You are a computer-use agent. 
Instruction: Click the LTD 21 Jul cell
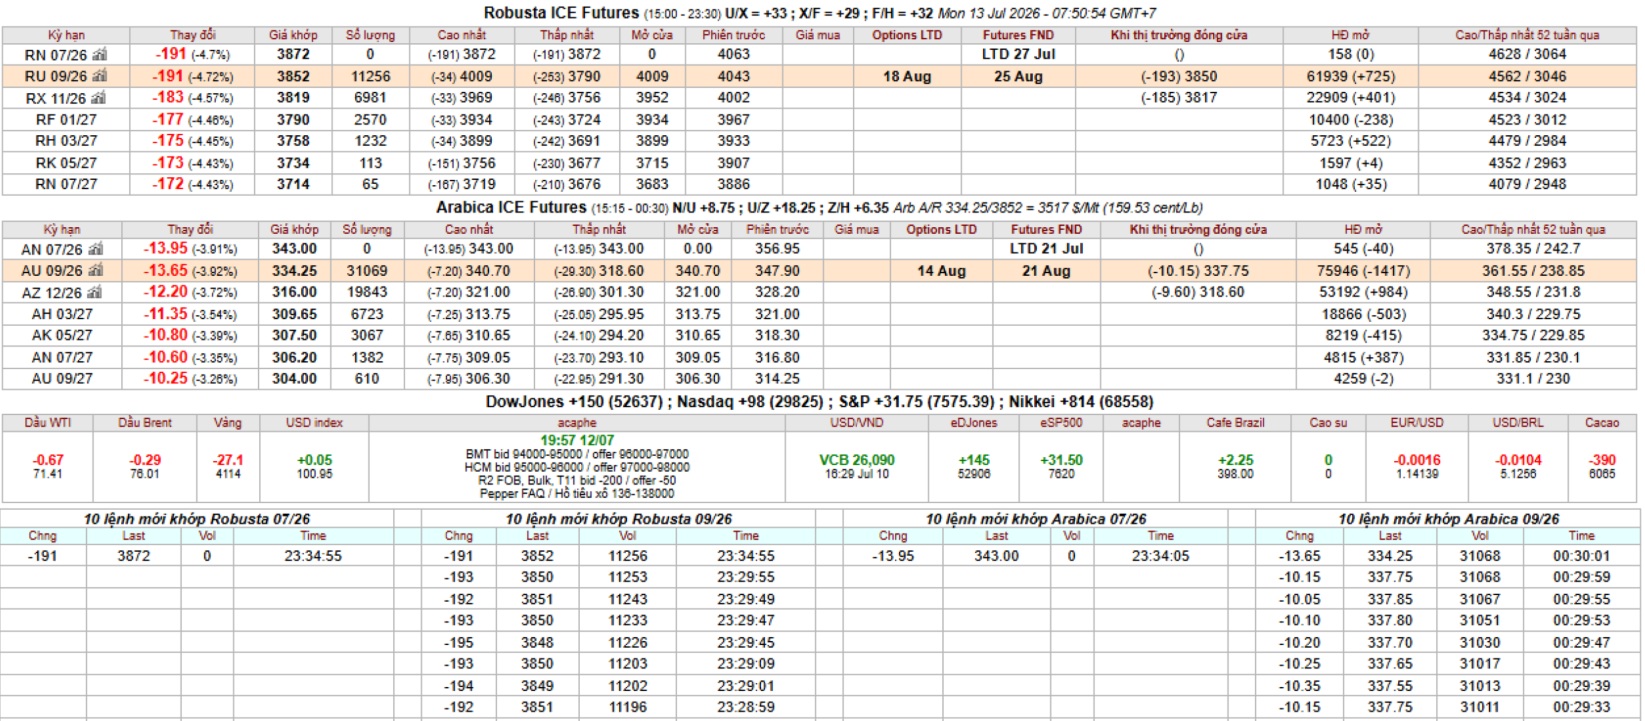pyautogui.click(x=1046, y=249)
